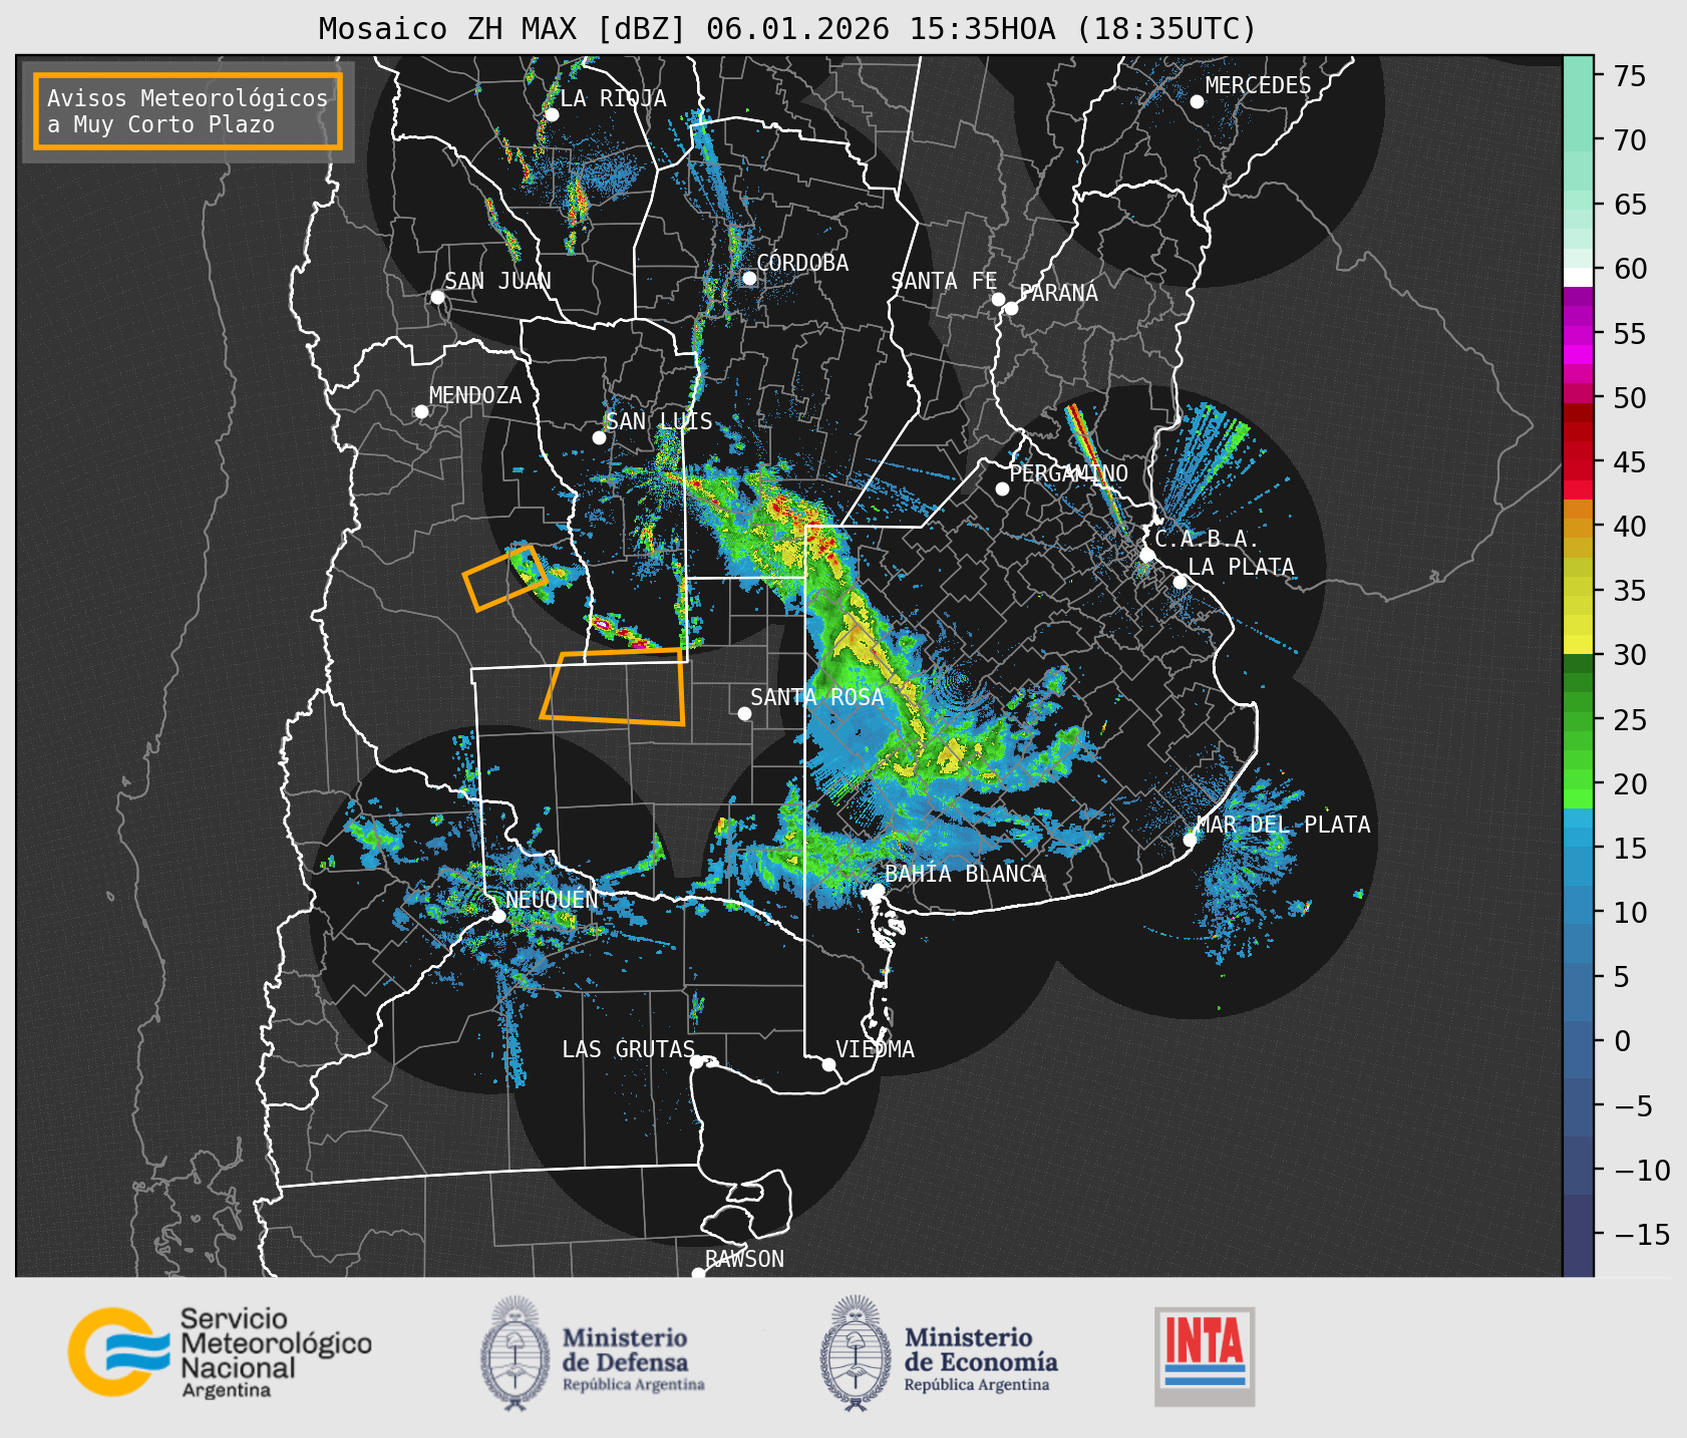Click the small orange warning polygon south of Mendoza
Image resolution: width=1687 pixels, height=1438 pixels.
click(505, 578)
